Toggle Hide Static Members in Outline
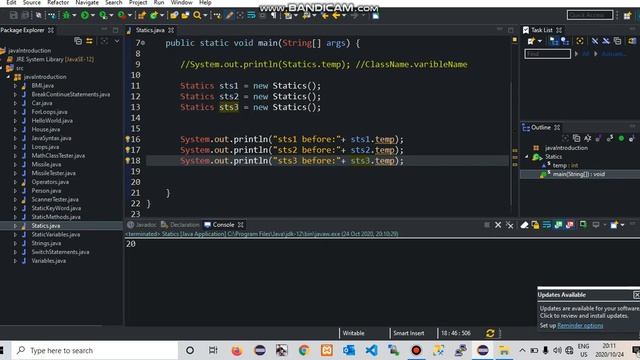The width and height of the screenshot is (640, 360). point(610,138)
